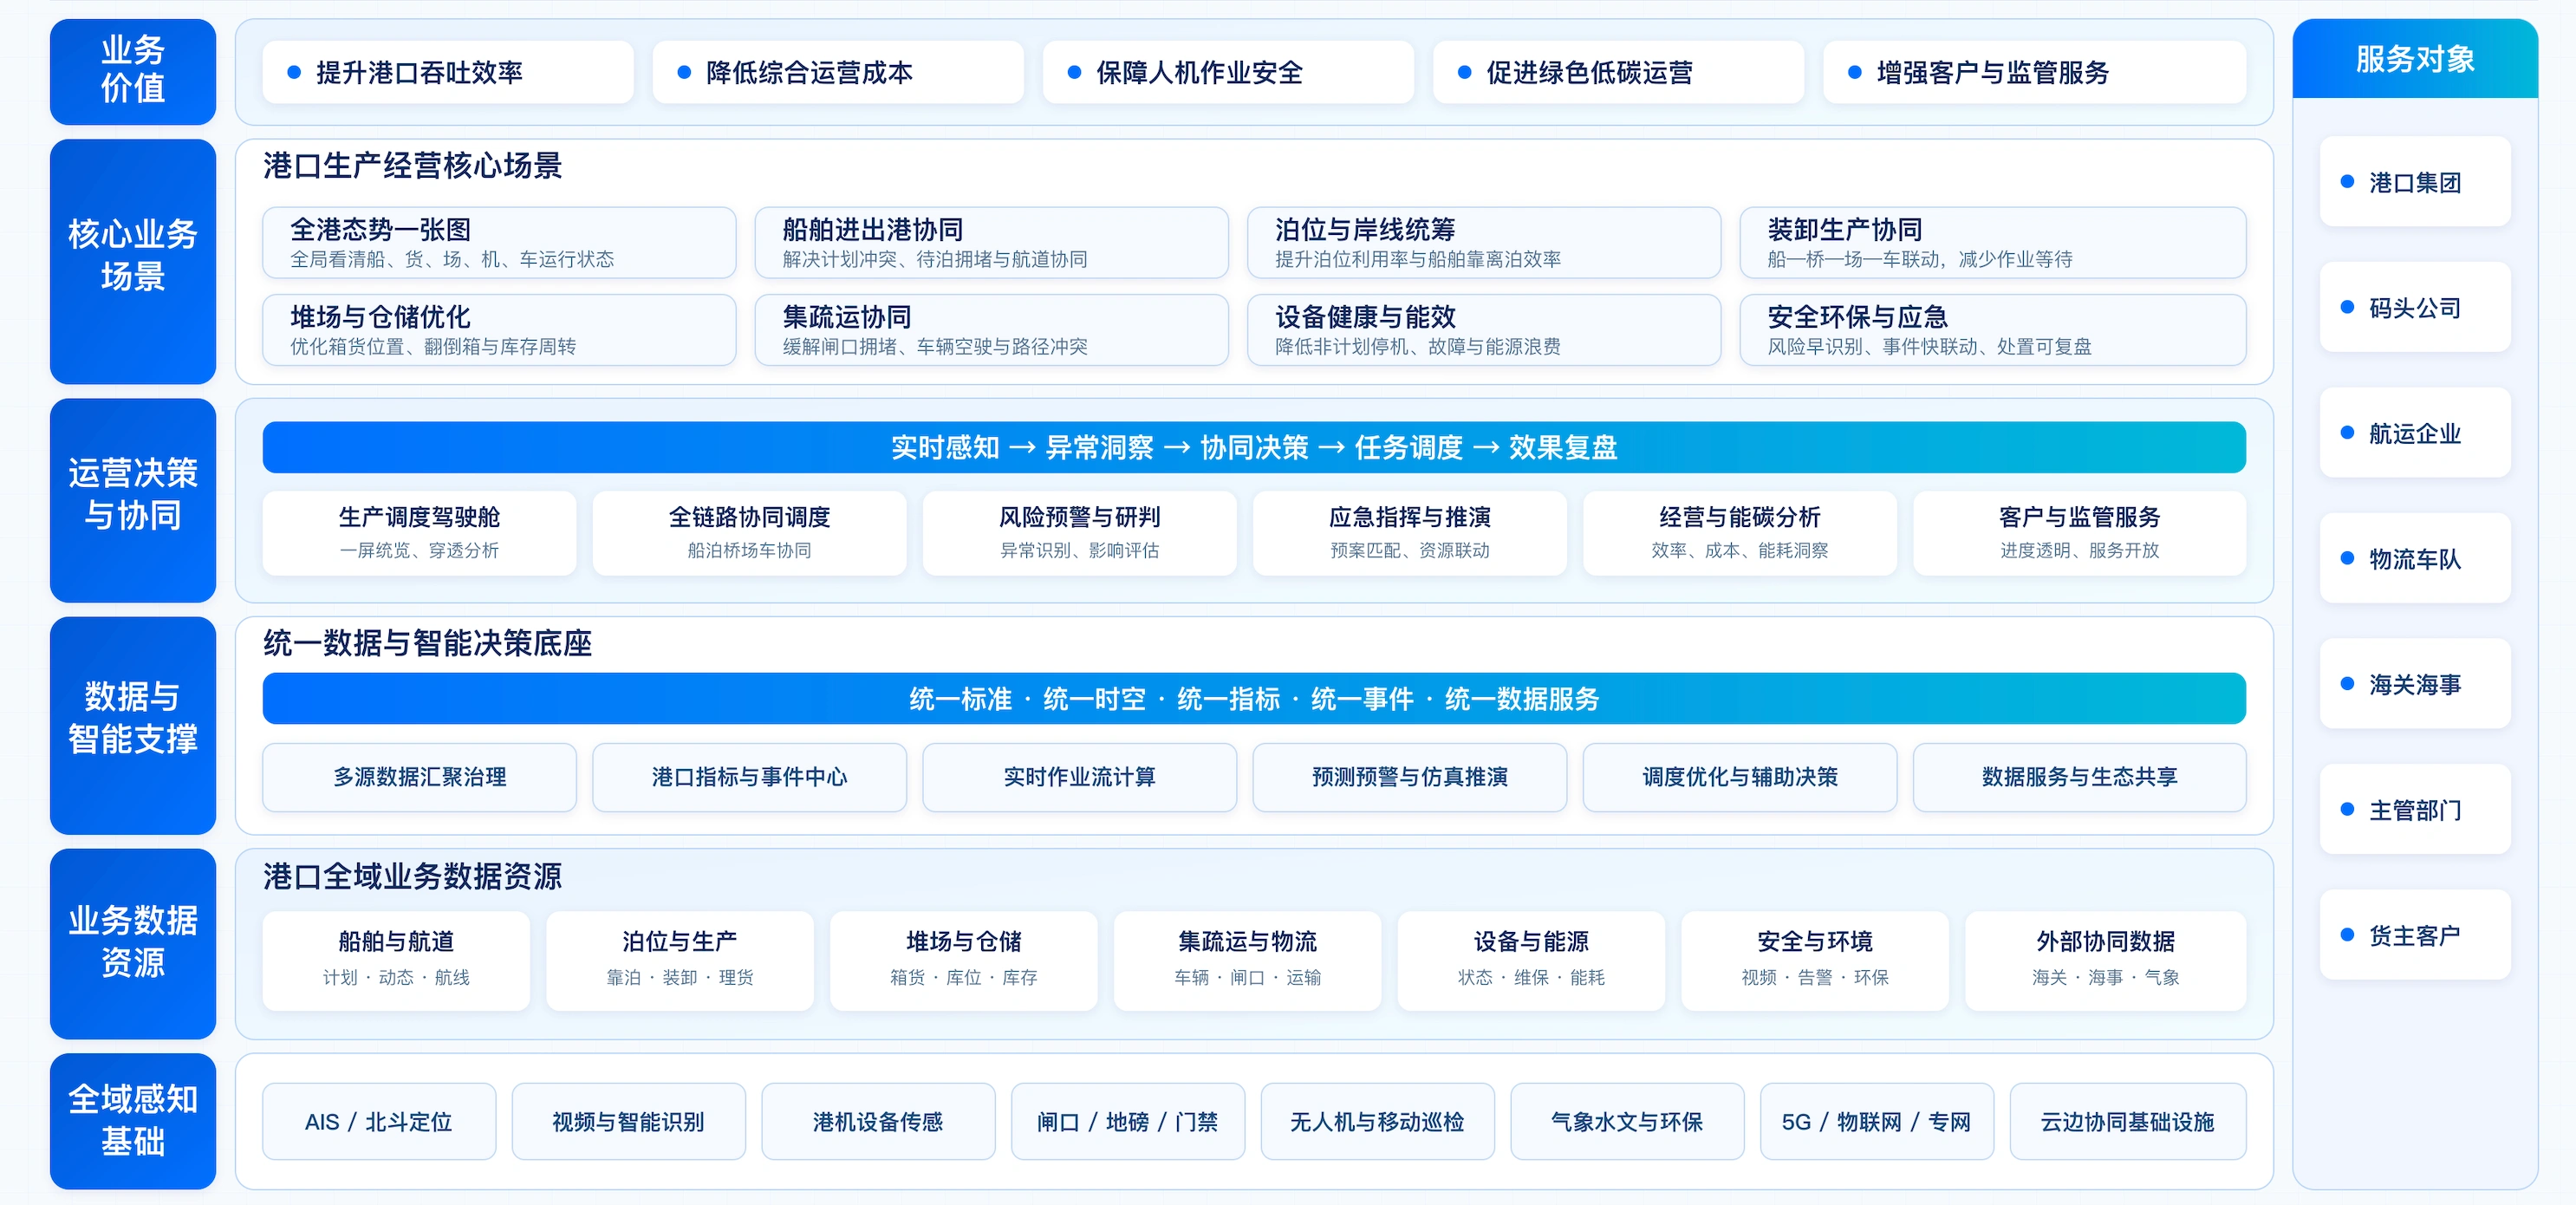Select the 生产调度驾驶舱 card
Image resolution: width=2576 pixels, height=1205 pixels.
click(419, 532)
